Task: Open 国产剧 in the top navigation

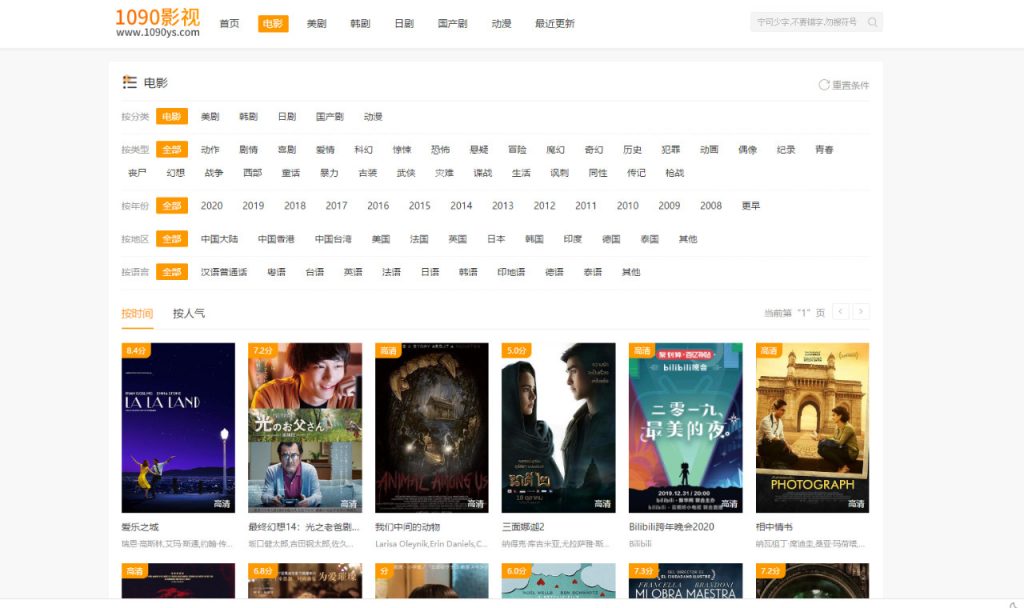Action: coord(452,24)
